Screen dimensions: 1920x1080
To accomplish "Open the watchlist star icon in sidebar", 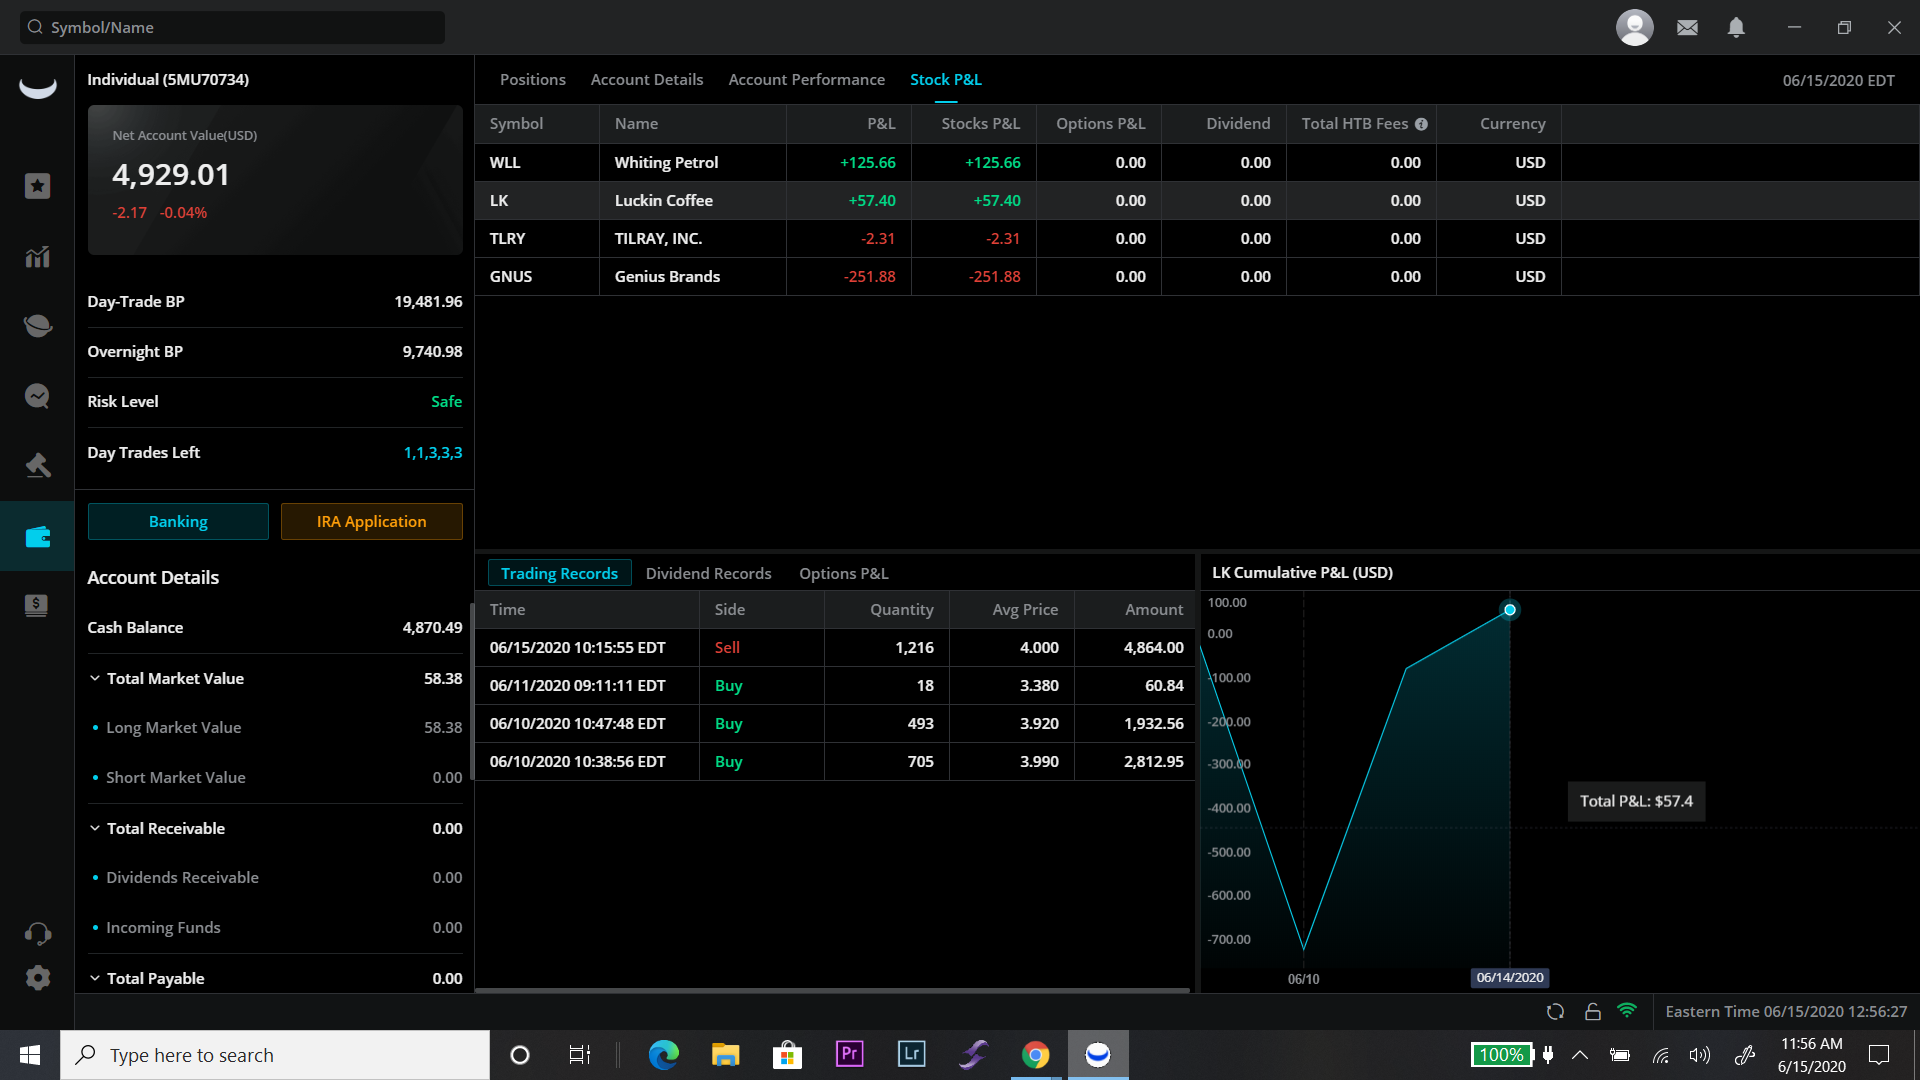I will coord(37,186).
